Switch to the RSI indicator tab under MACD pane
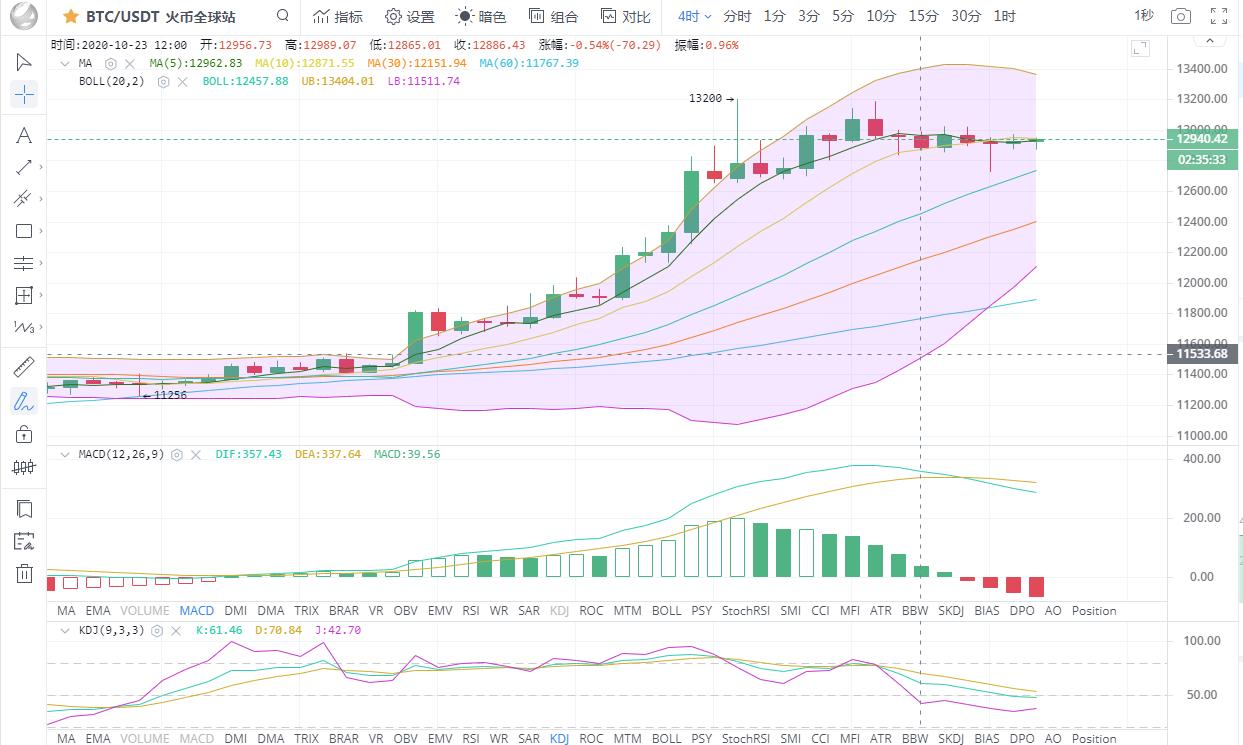 pos(471,610)
